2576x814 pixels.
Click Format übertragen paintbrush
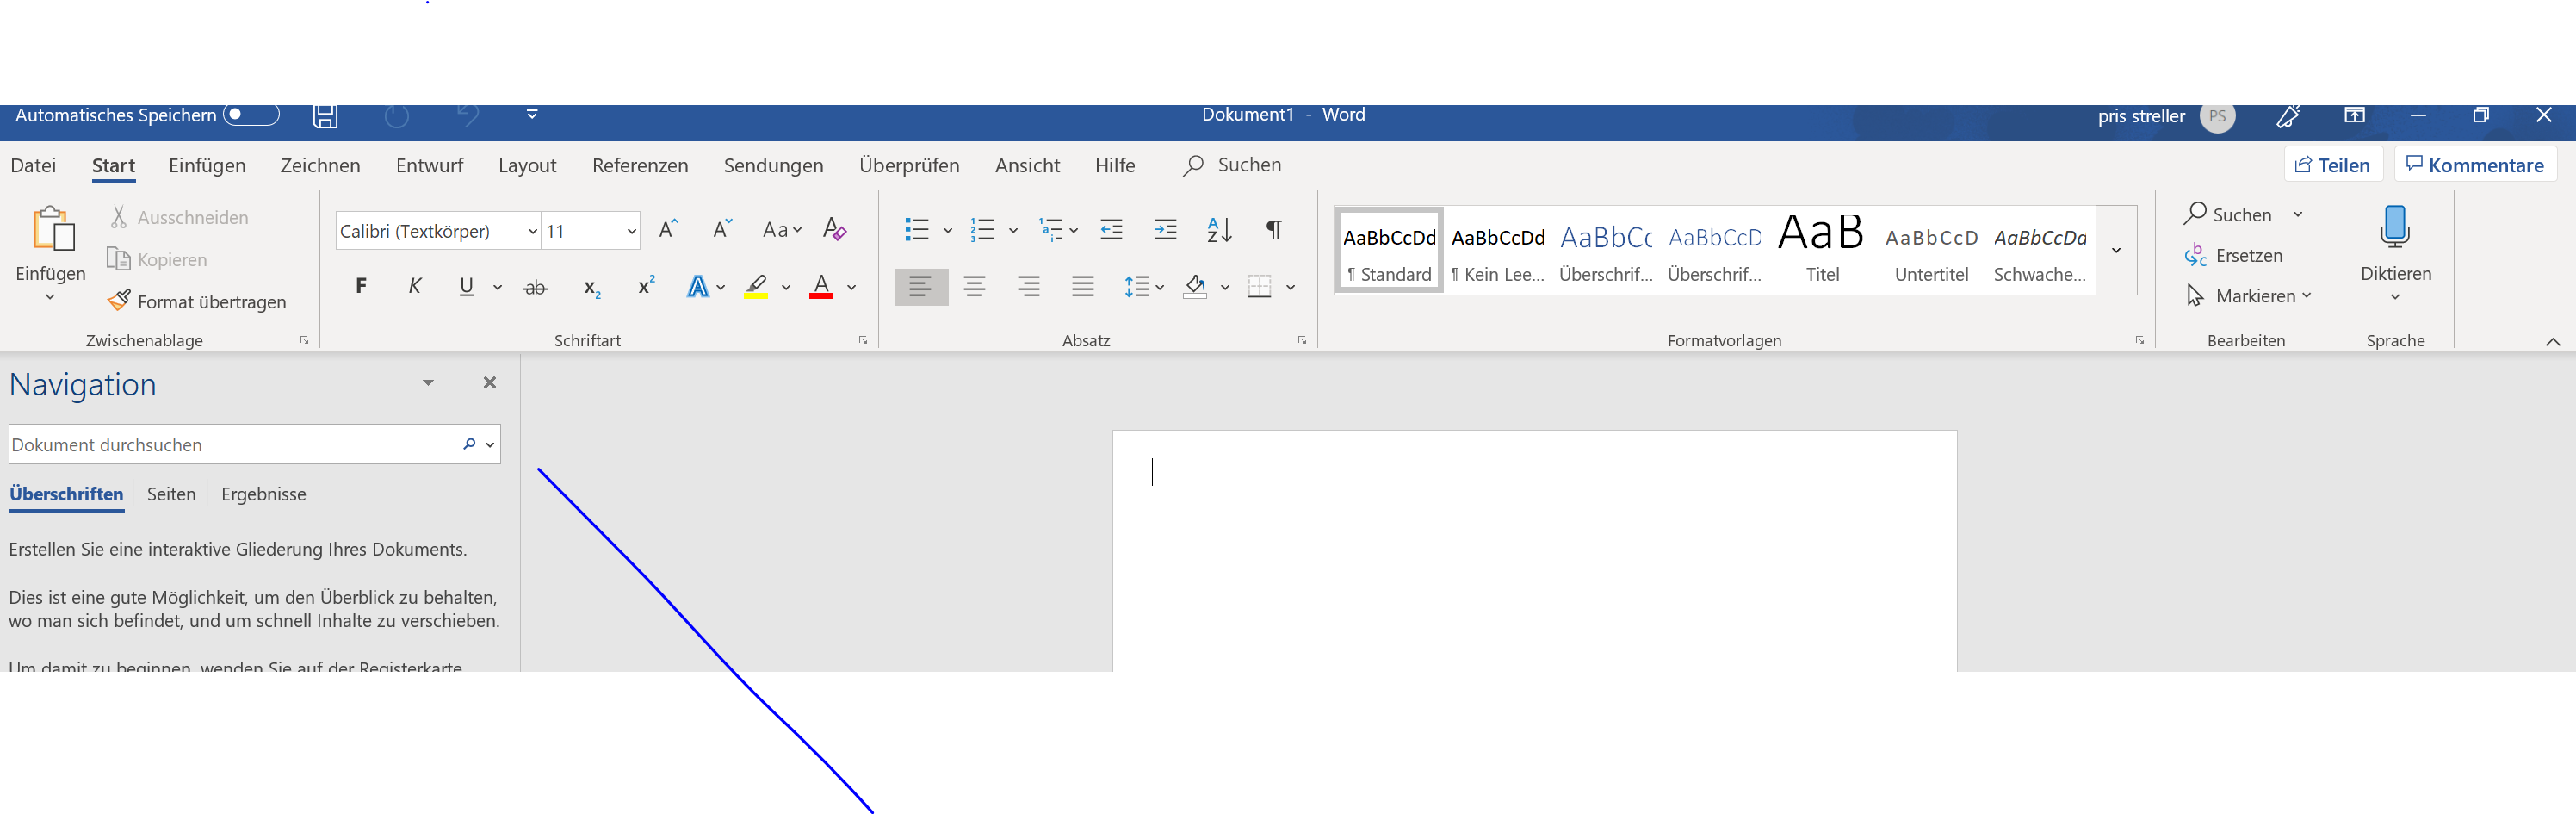tap(197, 301)
